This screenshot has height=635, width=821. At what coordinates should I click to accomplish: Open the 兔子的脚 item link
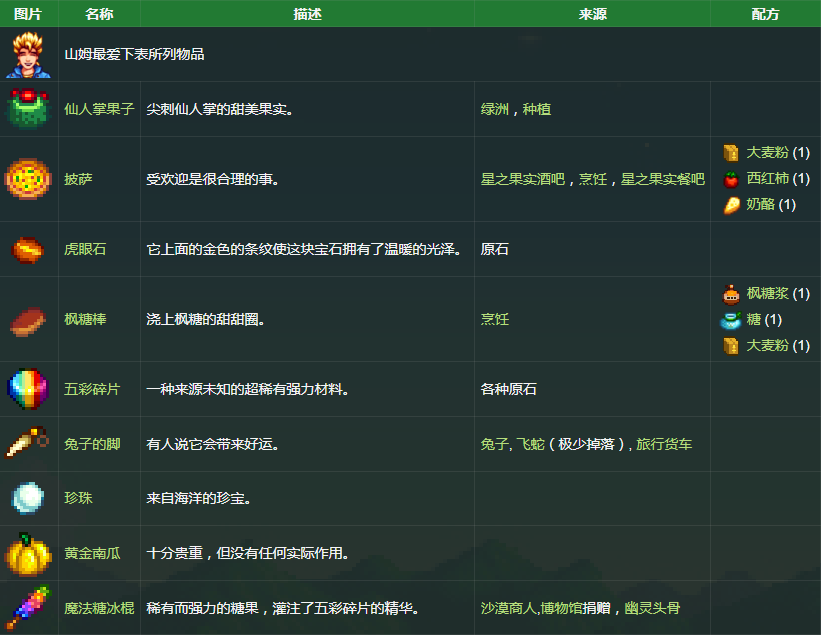coord(92,444)
